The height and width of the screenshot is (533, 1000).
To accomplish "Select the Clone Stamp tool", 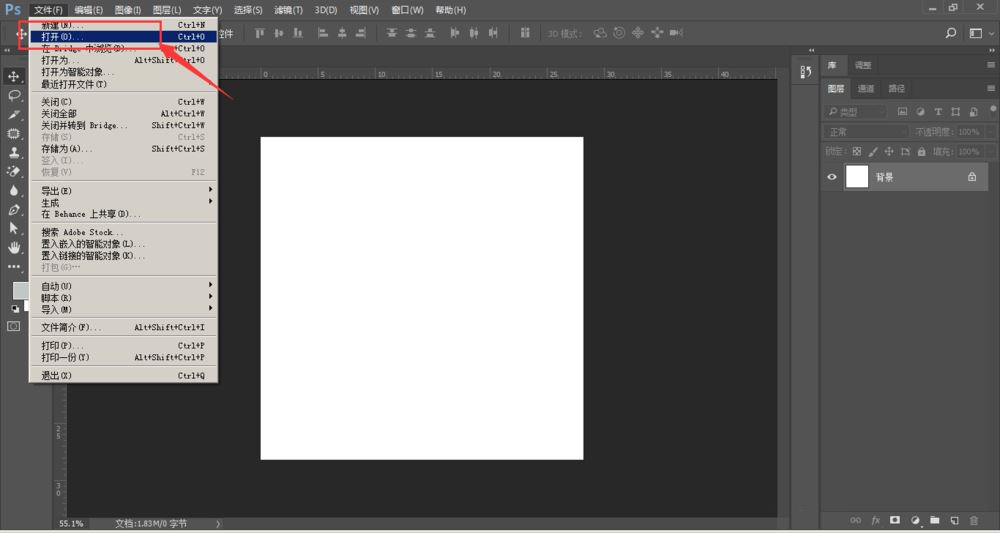I will (x=13, y=153).
